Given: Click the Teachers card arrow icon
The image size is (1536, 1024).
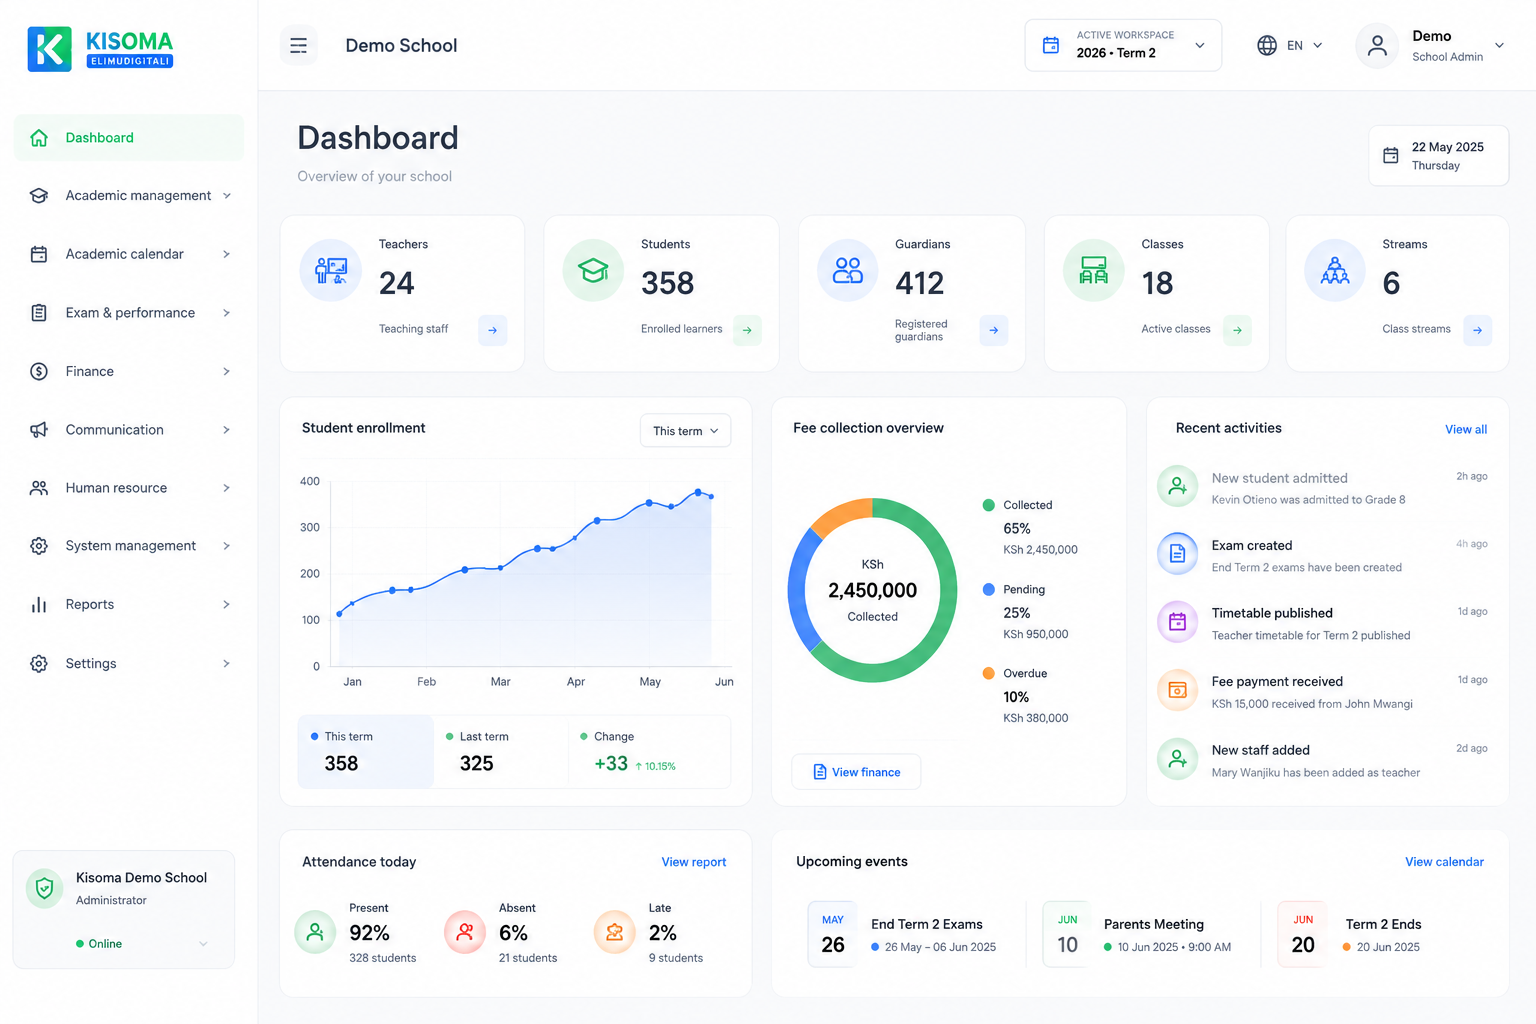Looking at the screenshot, I should pyautogui.click(x=492, y=330).
